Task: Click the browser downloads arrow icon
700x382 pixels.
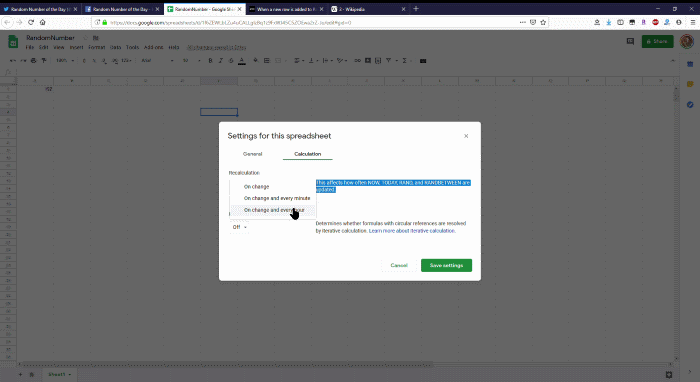Action: click(608, 22)
